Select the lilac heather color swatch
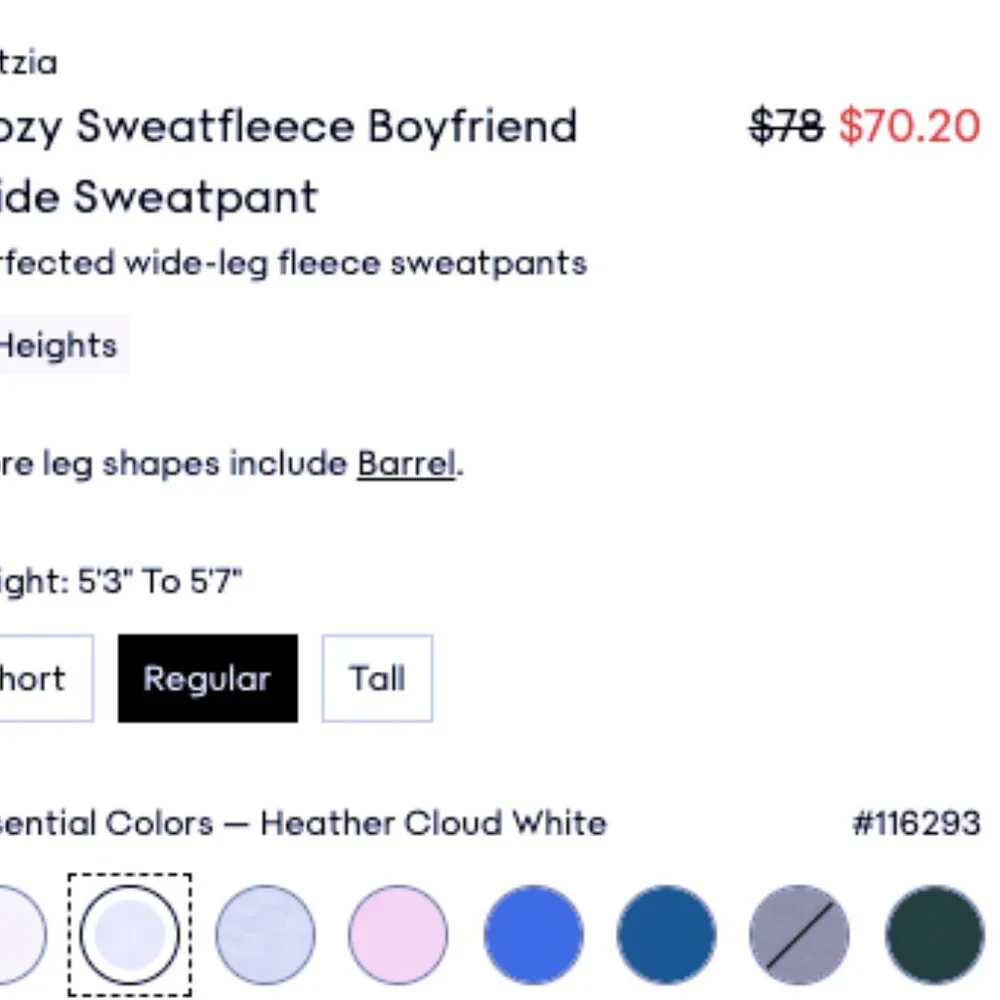This screenshot has height=1000, width=1000. click(x=264, y=933)
